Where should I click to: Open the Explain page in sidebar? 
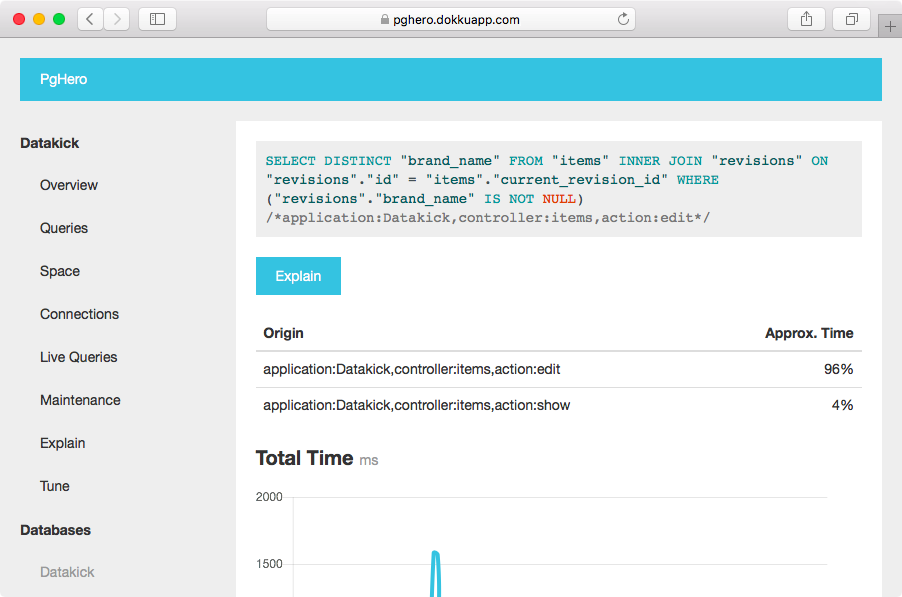[63, 443]
